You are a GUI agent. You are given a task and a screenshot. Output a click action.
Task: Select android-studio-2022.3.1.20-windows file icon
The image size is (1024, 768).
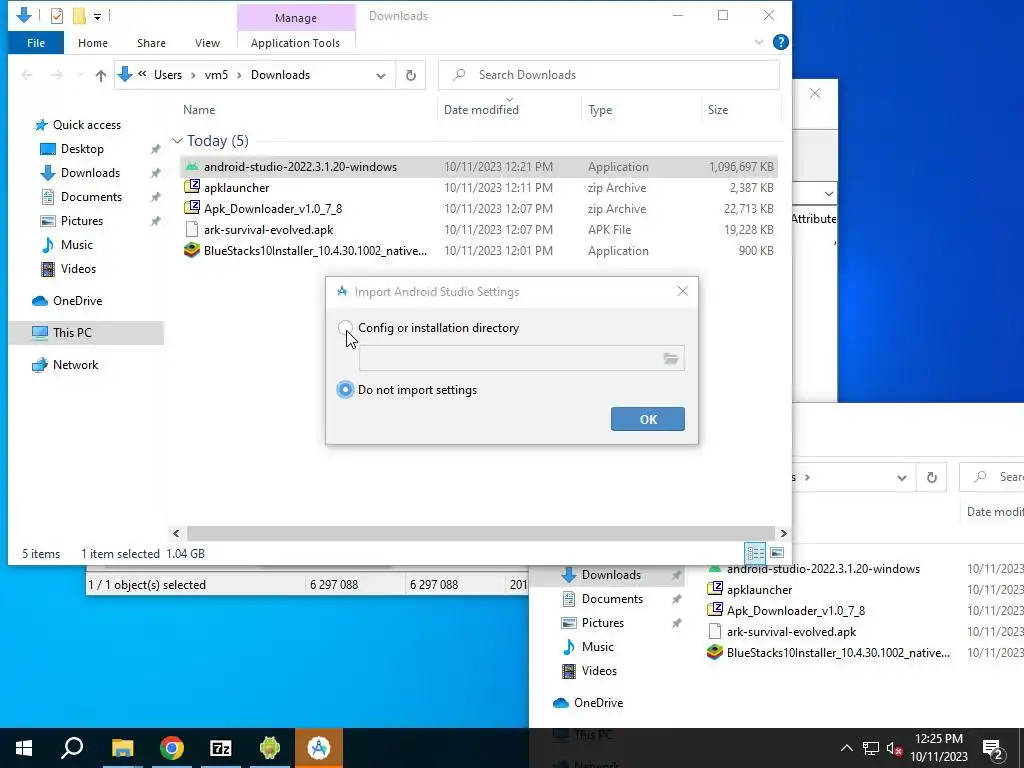pos(191,167)
